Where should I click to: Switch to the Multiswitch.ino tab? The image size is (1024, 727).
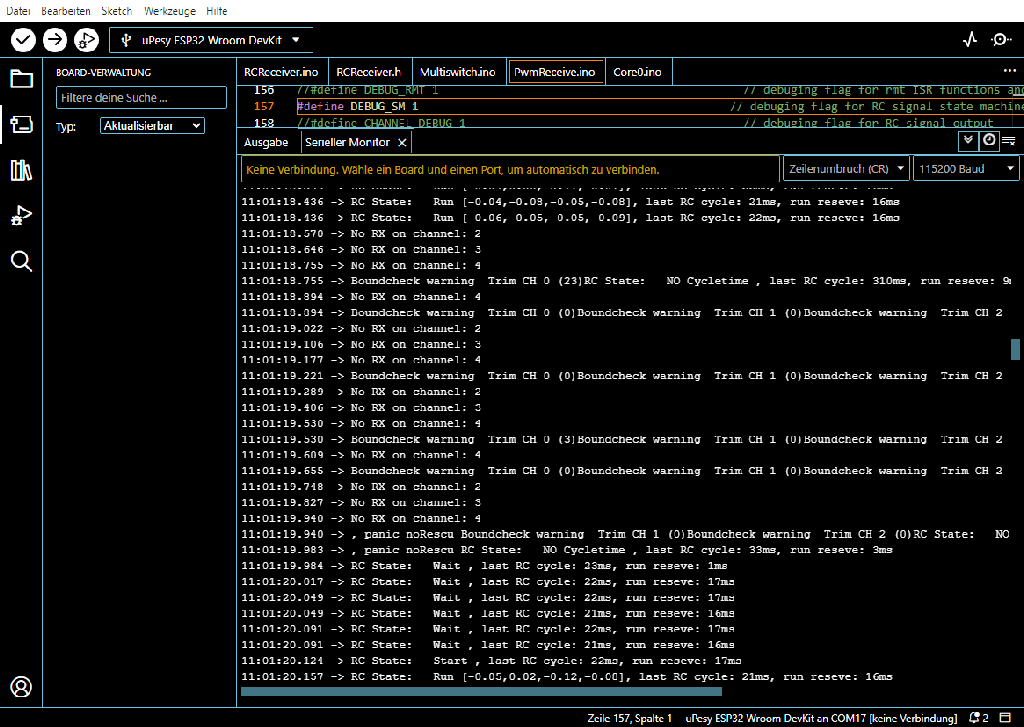point(457,72)
